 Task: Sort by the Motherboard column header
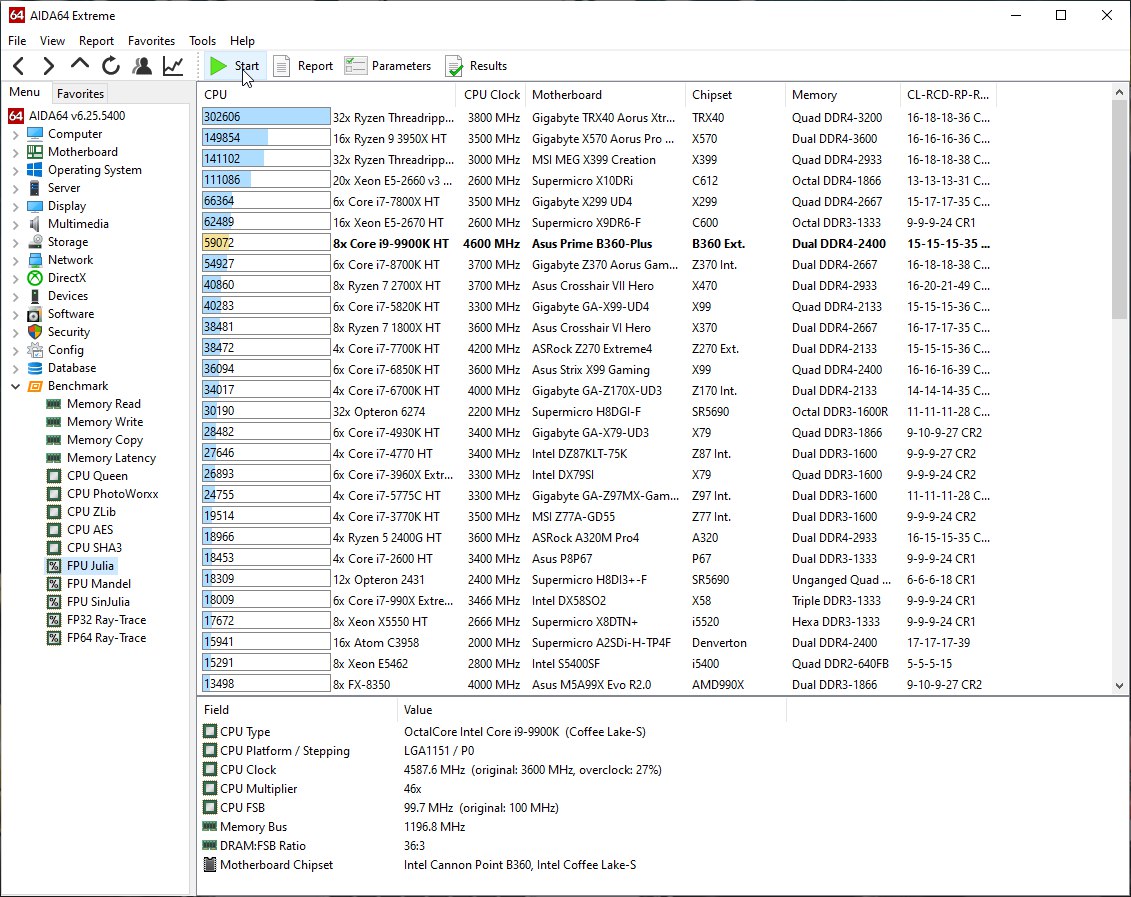(604, 94)
